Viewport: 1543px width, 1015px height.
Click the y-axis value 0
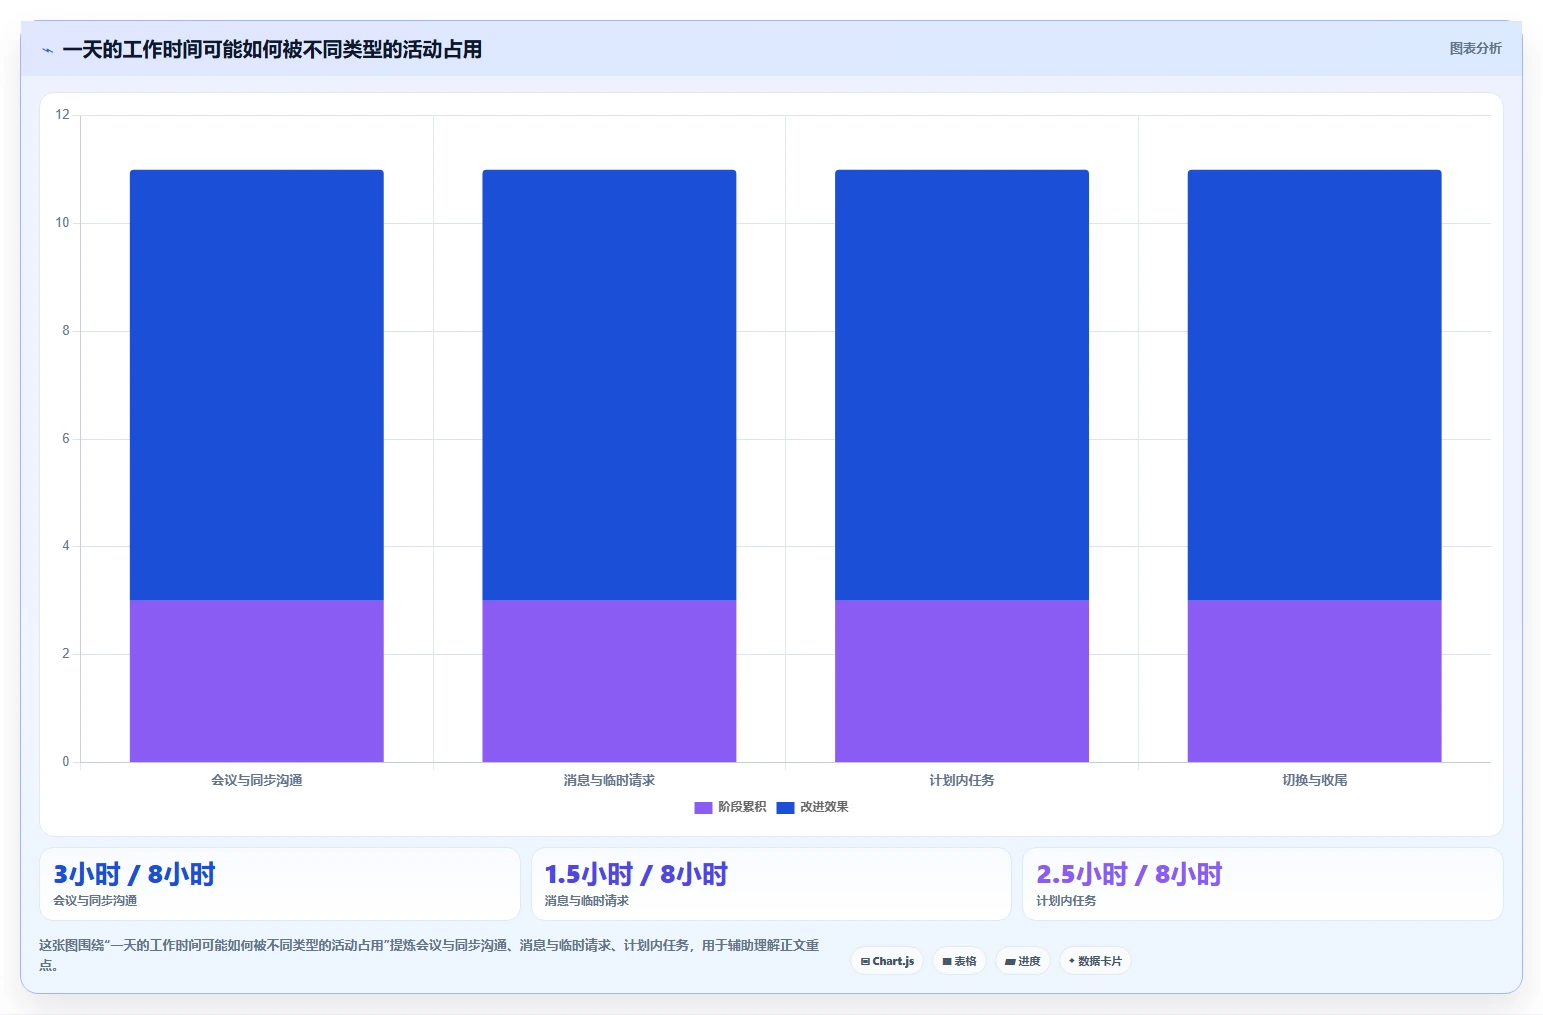pyautogui.click(x=66, y=762)
